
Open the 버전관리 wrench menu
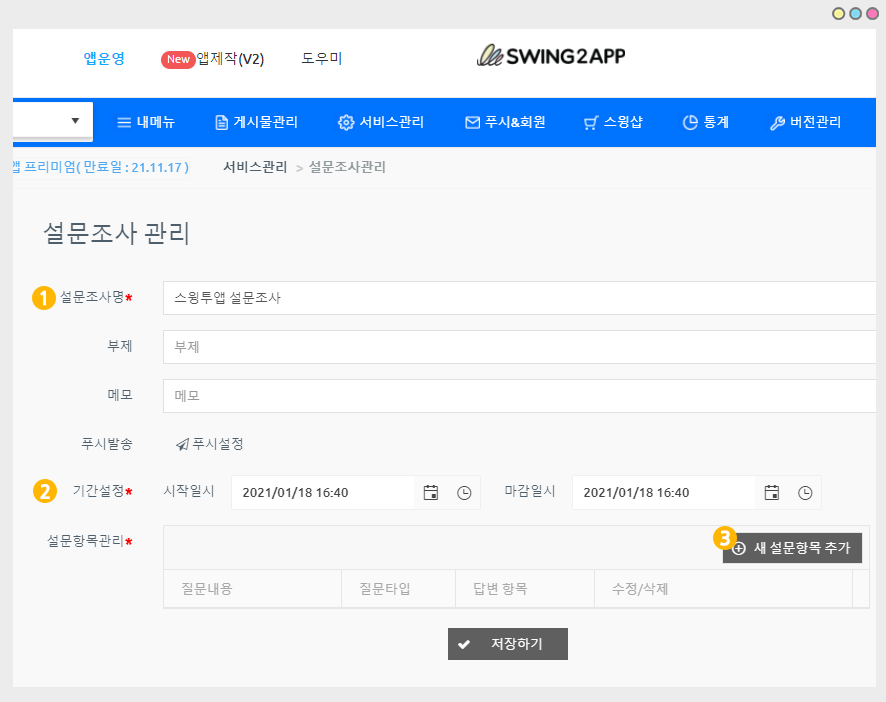click(805, 123)
